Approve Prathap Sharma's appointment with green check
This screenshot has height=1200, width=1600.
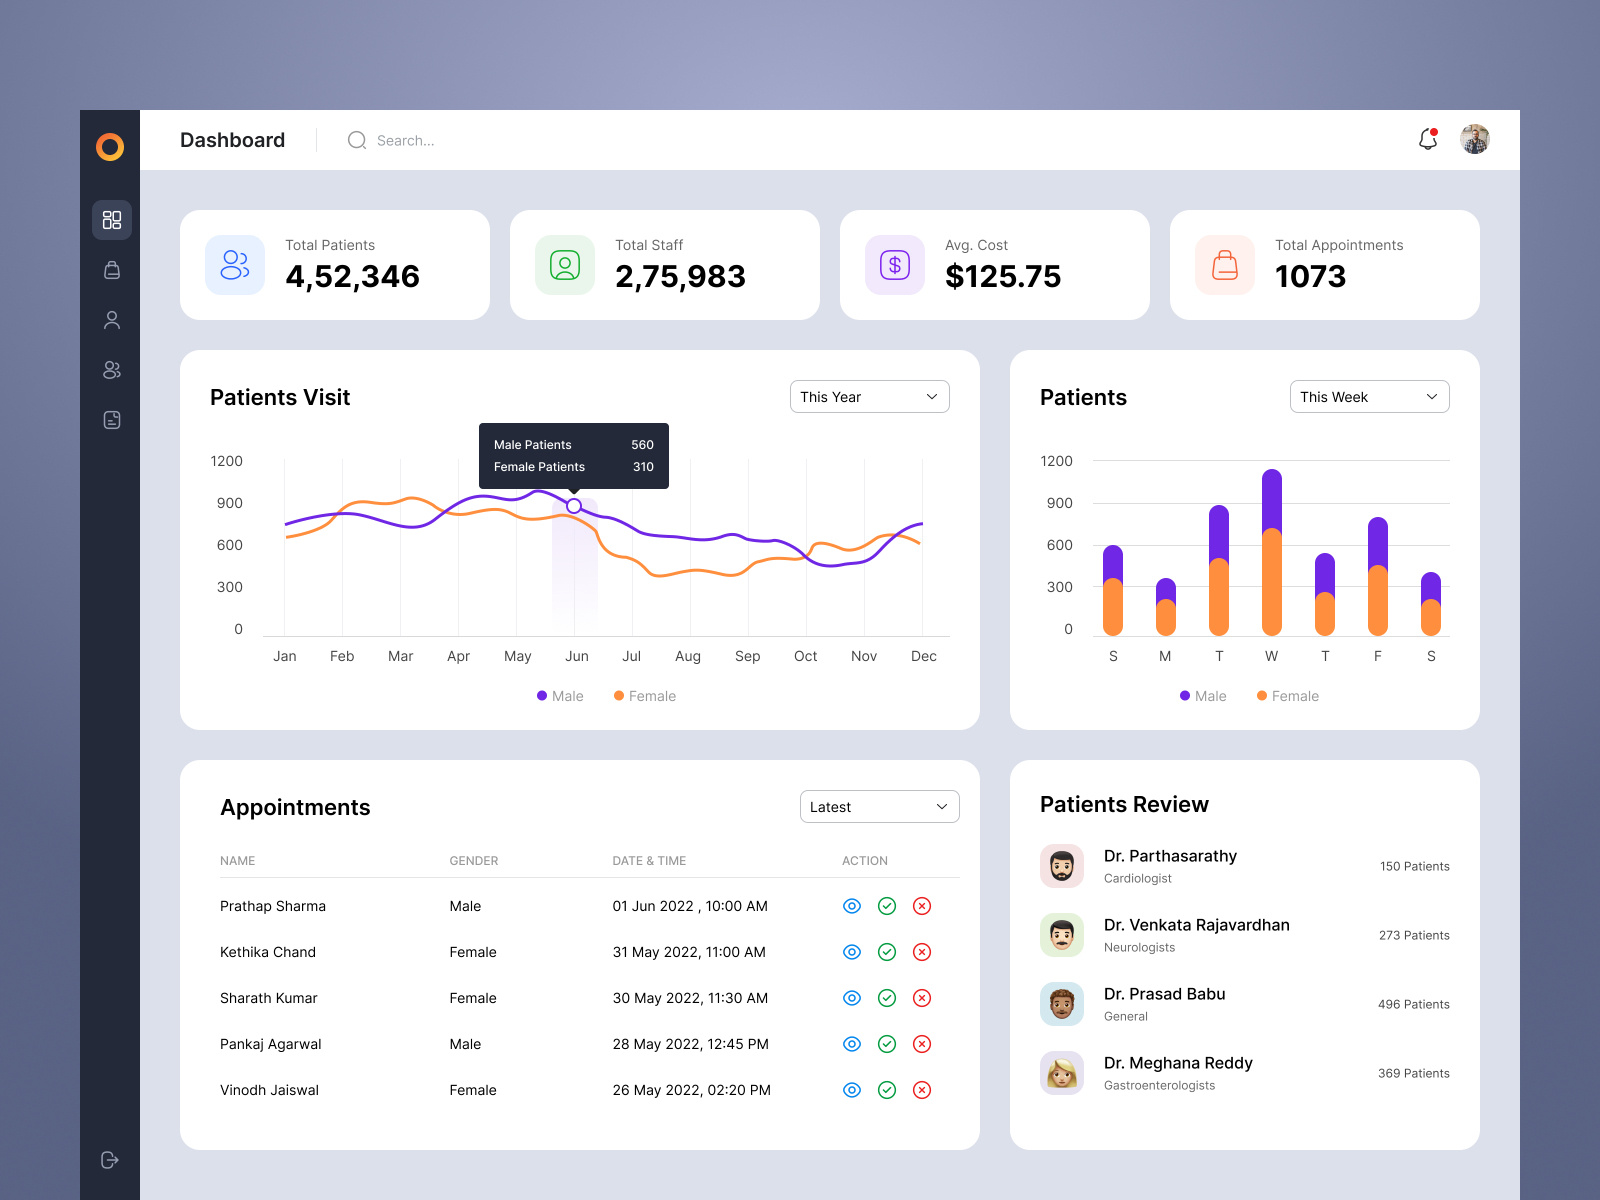[x=887, y=906]
